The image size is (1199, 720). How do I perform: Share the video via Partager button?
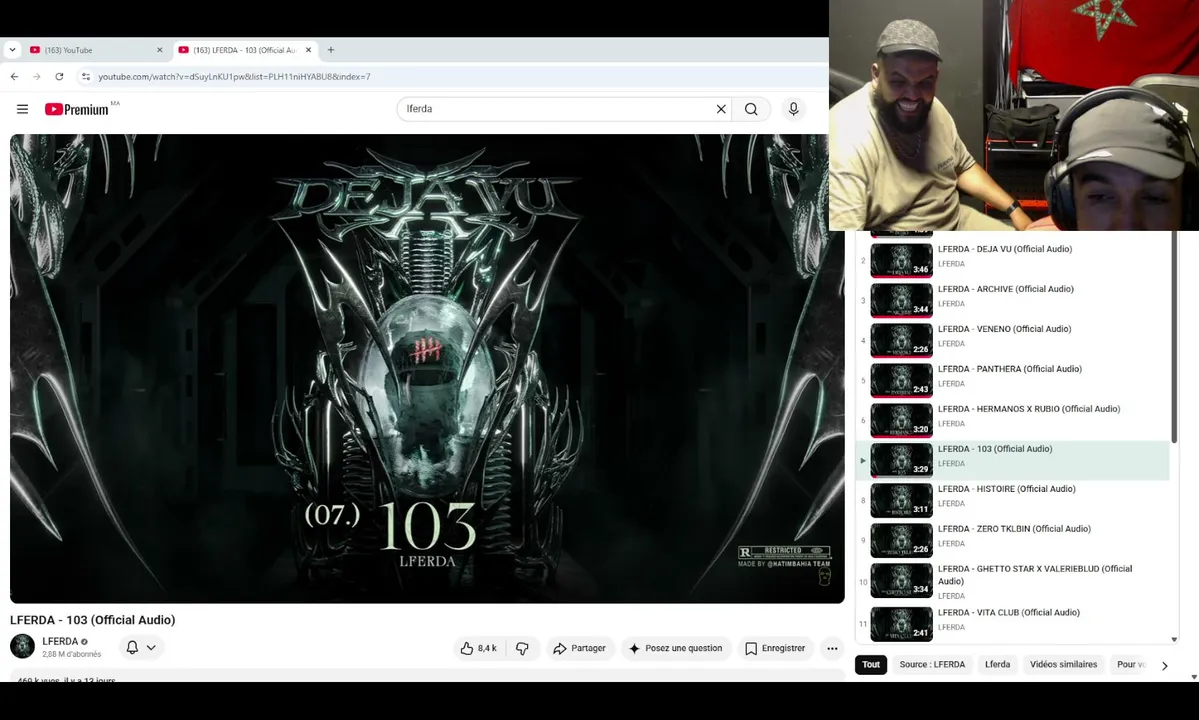pos(580,648)
